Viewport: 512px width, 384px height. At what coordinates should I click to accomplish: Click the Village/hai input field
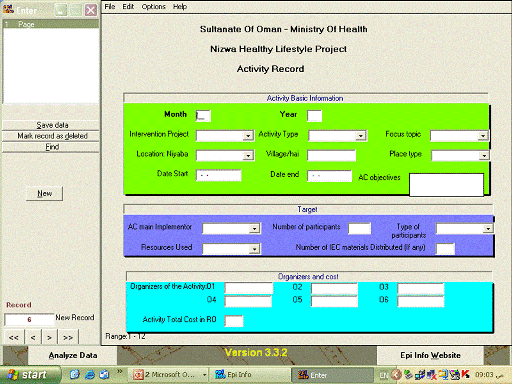point(331,155)
